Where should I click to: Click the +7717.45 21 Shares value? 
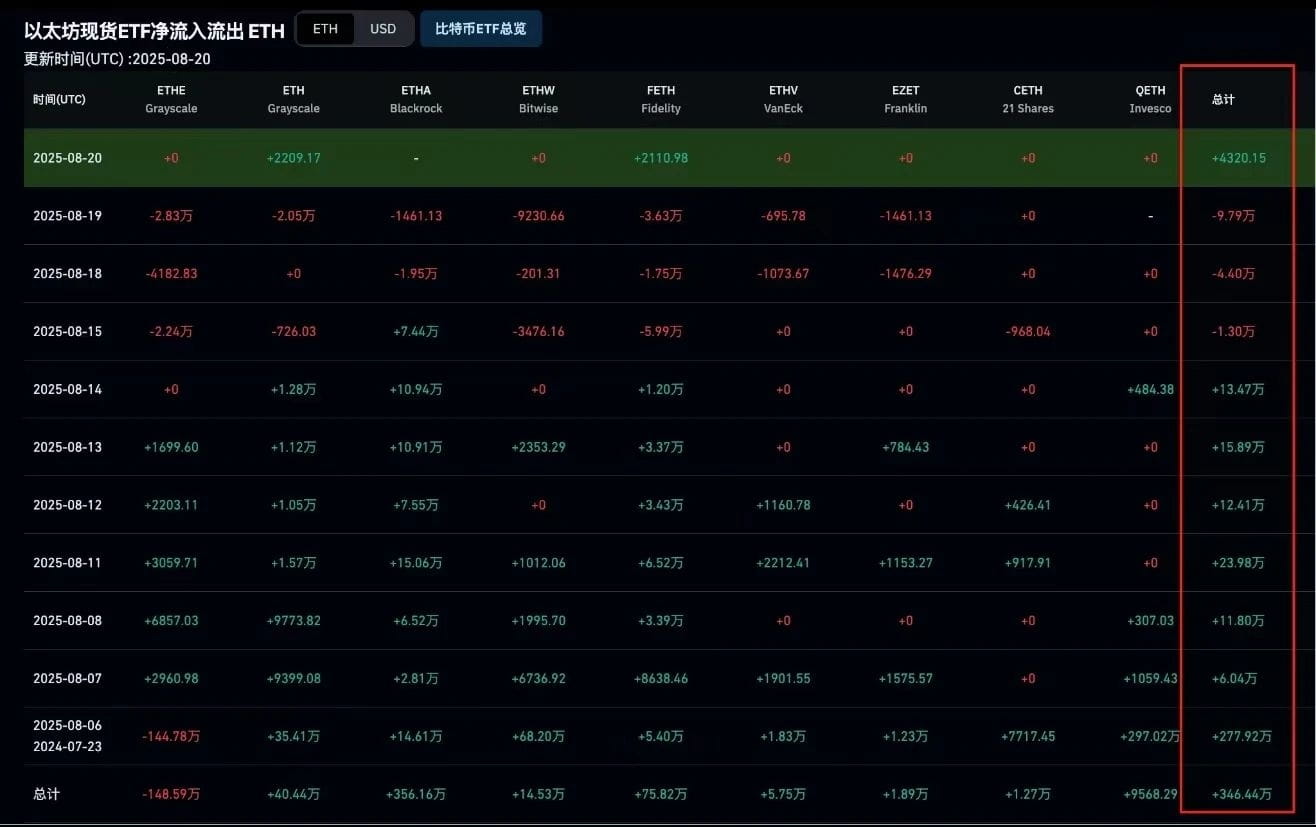pos(1028,736)
